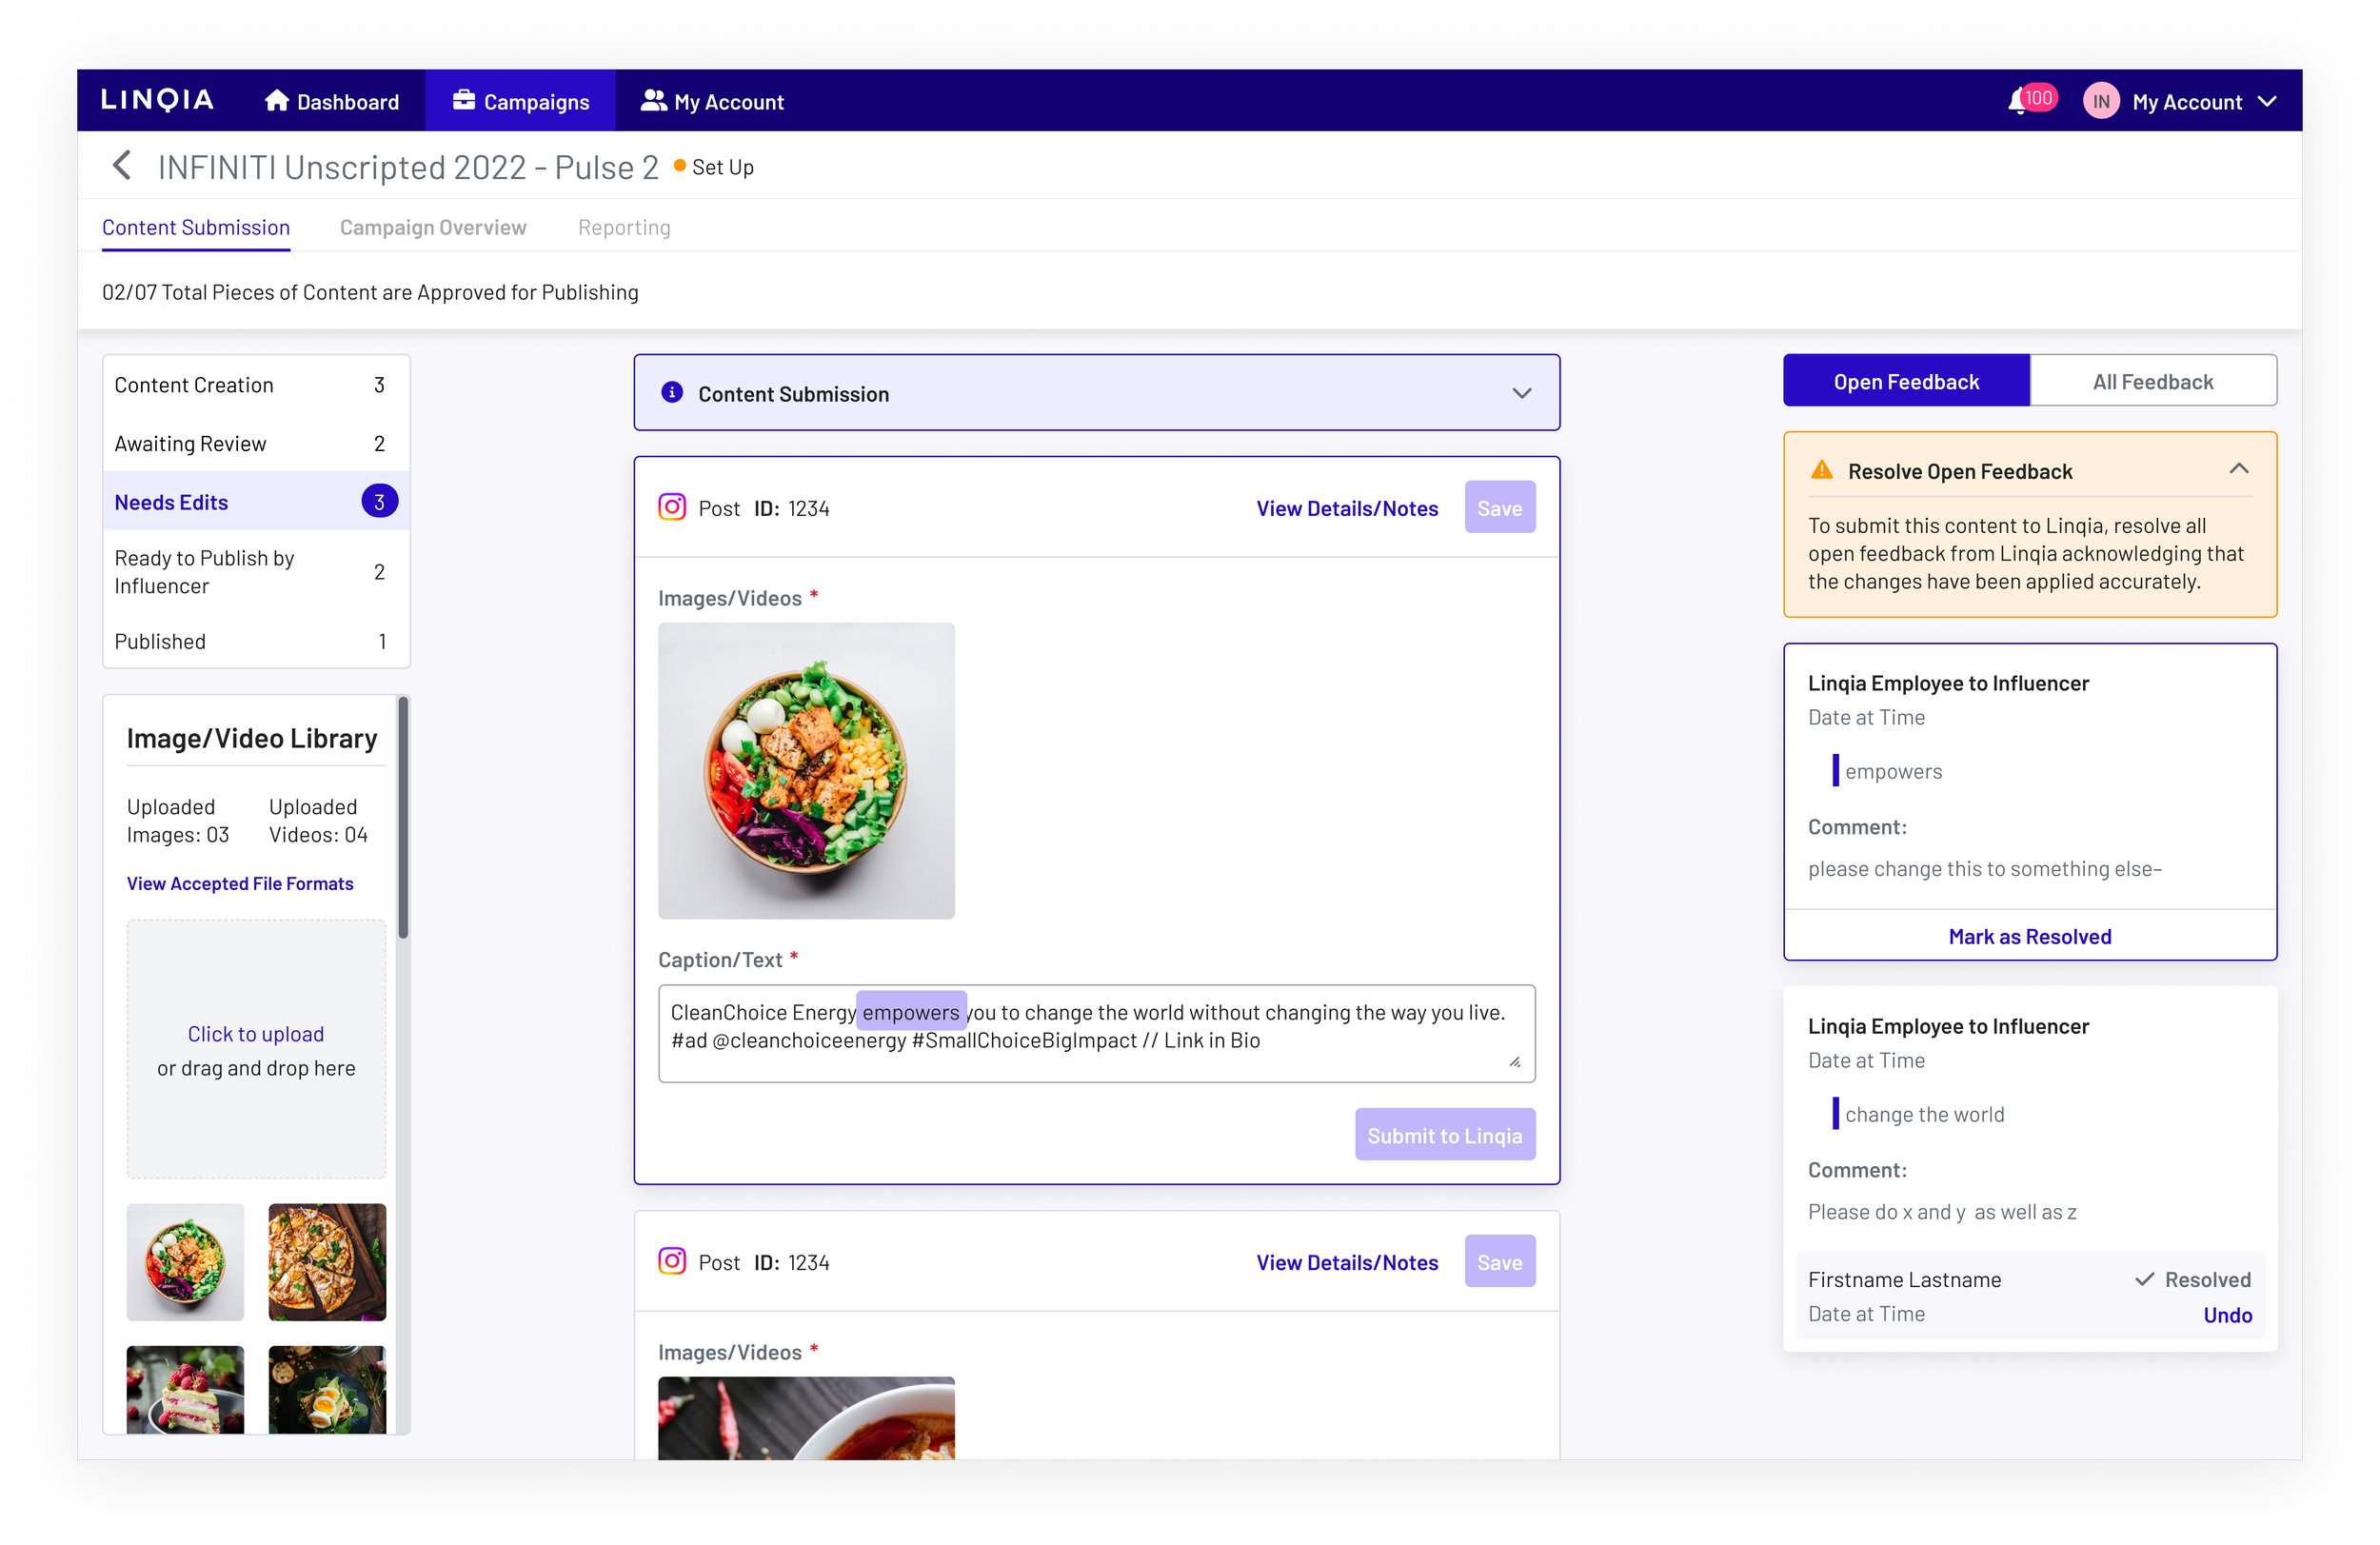Click the LINQIA logo
The height and width of the screenshot is (1545, 2380).
pyautogui.click(x=157, y=100)
